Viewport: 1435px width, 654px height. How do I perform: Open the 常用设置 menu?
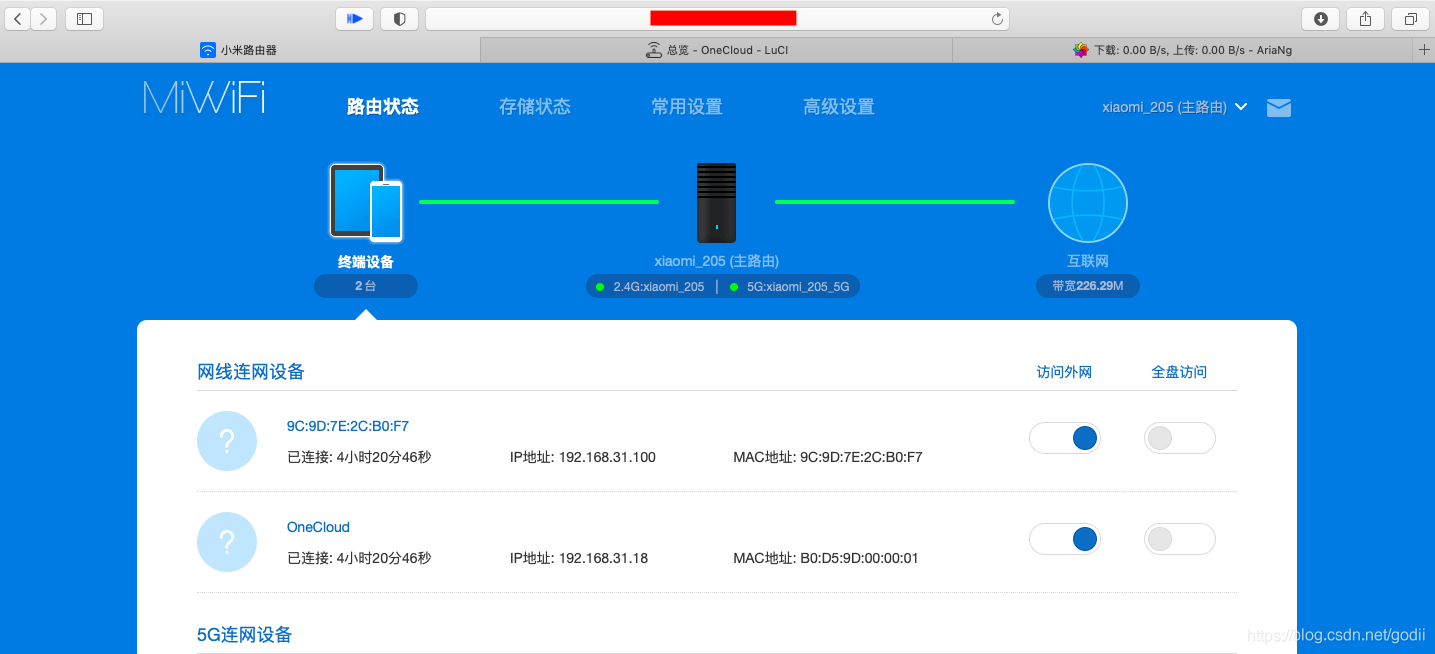coord(686,107)
